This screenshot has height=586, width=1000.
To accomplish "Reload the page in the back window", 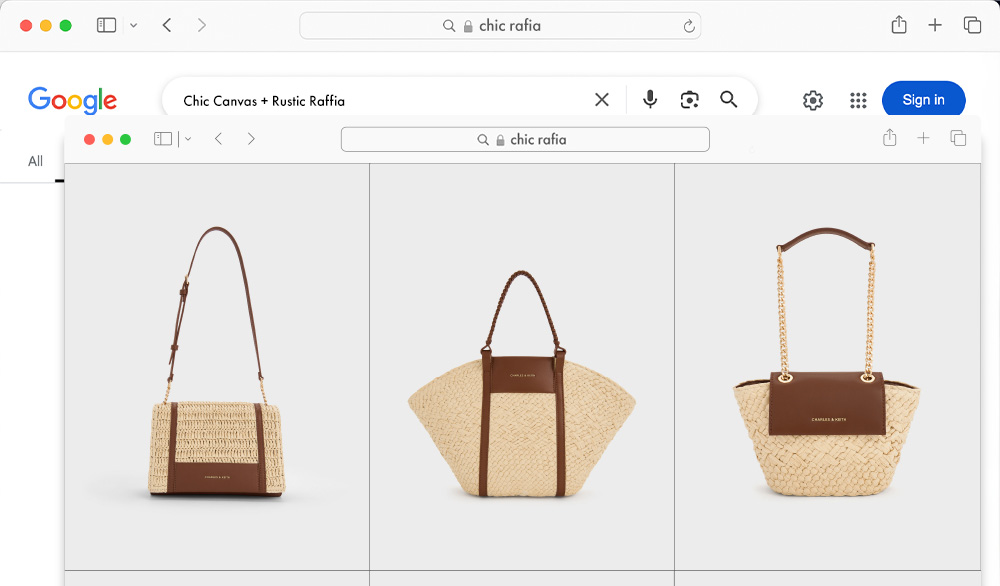I will click(689, 26).
